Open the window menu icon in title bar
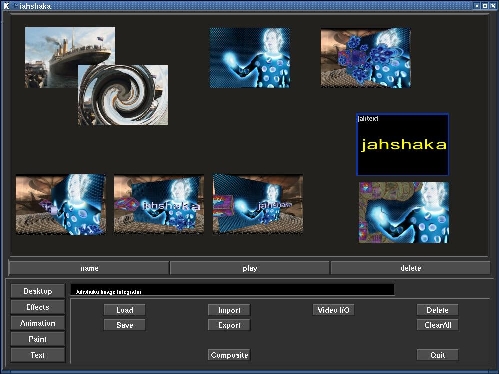Viewport: 499px width, 374px height. pos(6,6)
